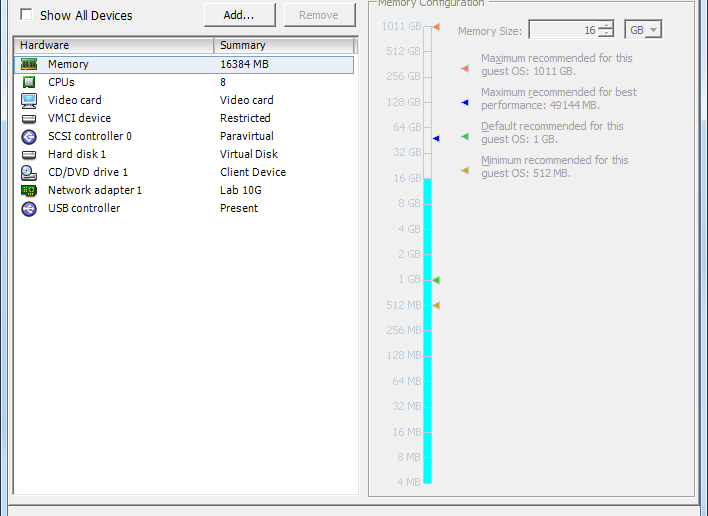708x516 pixels.
Task: Click the 32 MB scale label
Action: pyautogui.click(x=406, y=406)
